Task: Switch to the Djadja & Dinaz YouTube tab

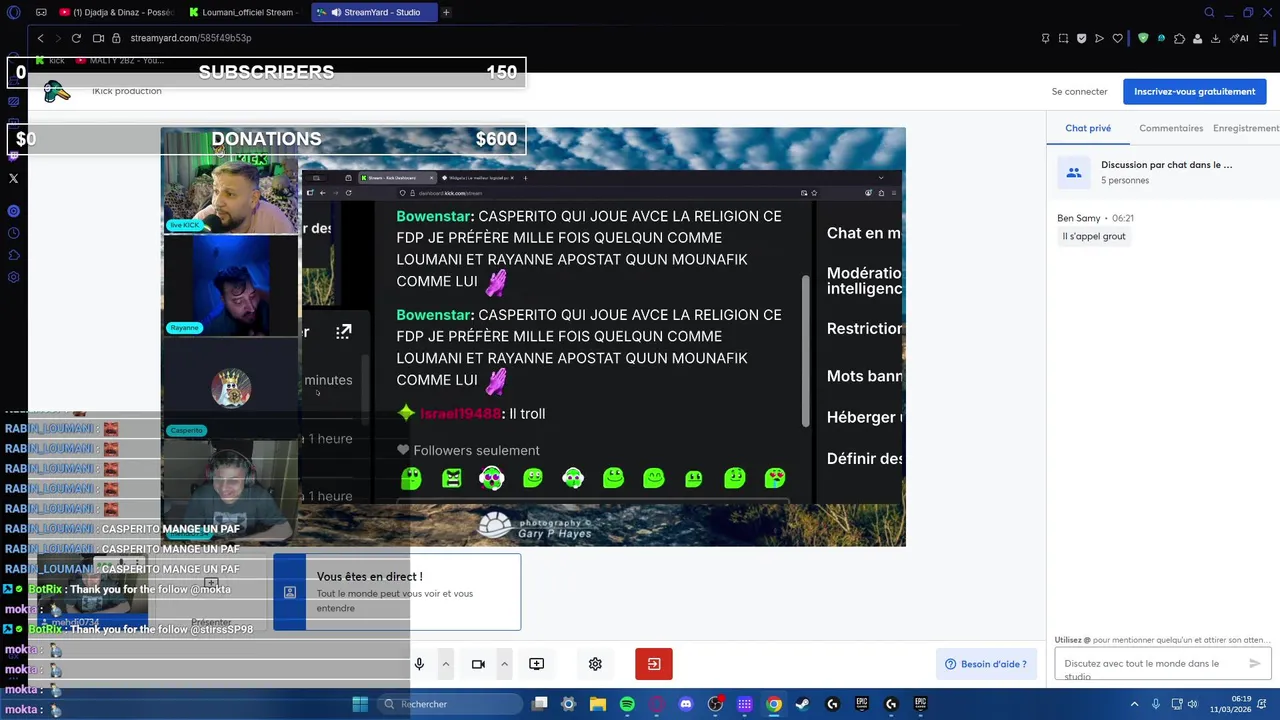Action: (117, 13)
